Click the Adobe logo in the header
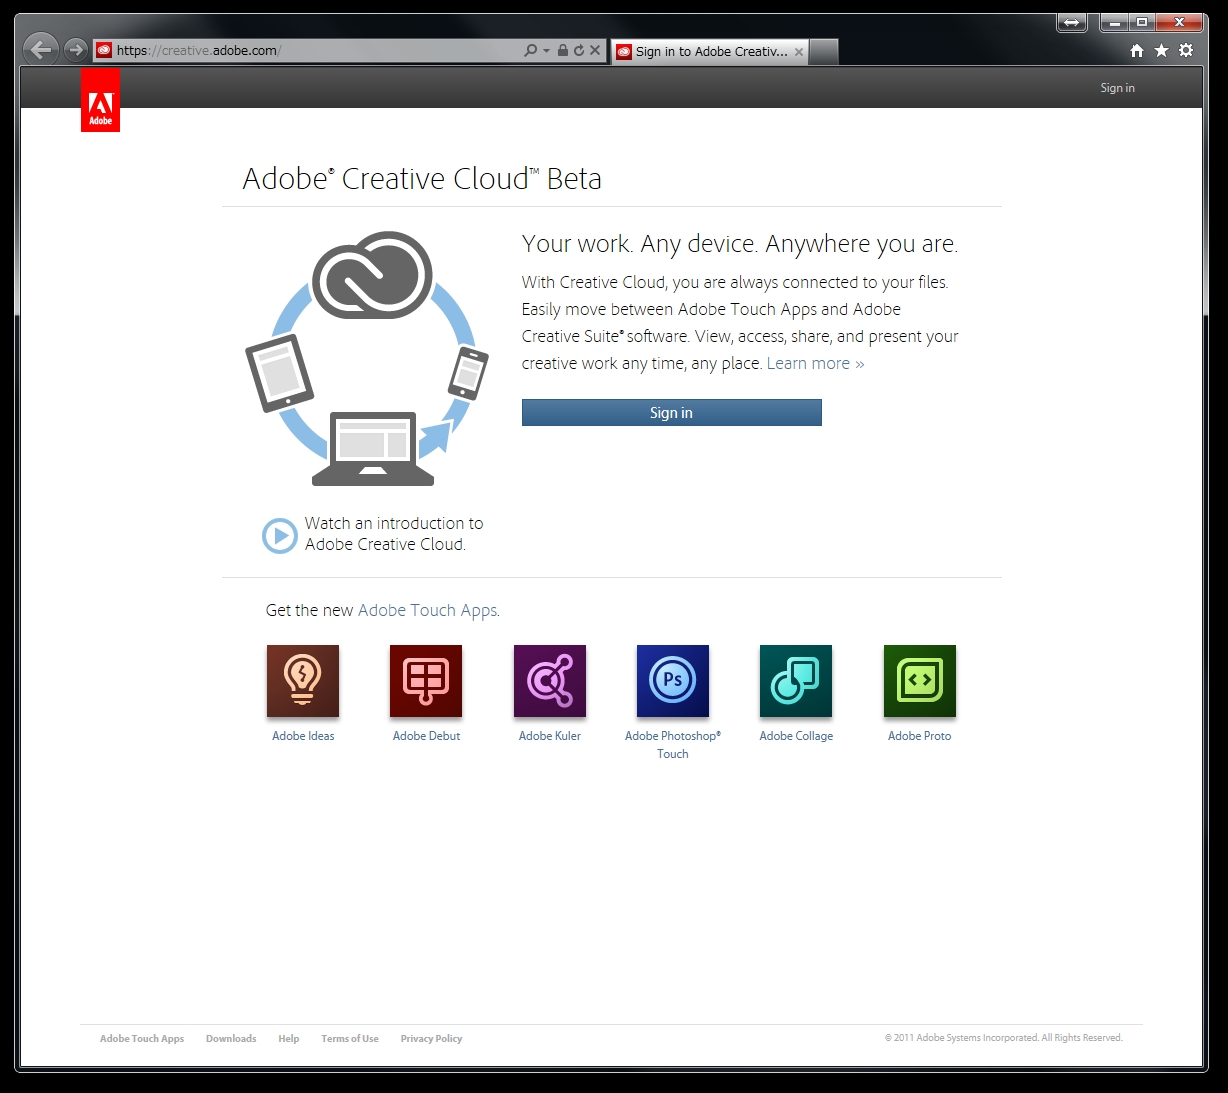Image resolution: width=1228 pixels, height=1093 pixels. 100,100
